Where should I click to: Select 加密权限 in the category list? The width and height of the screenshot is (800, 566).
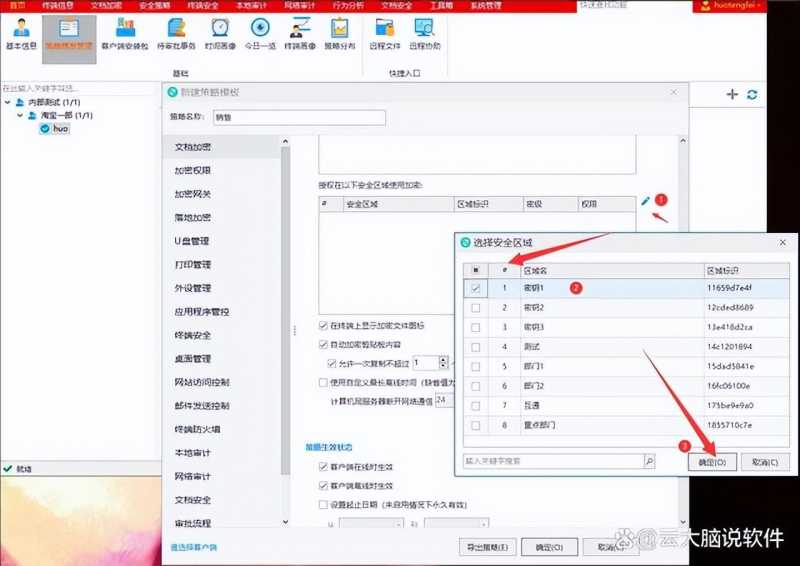192,170
